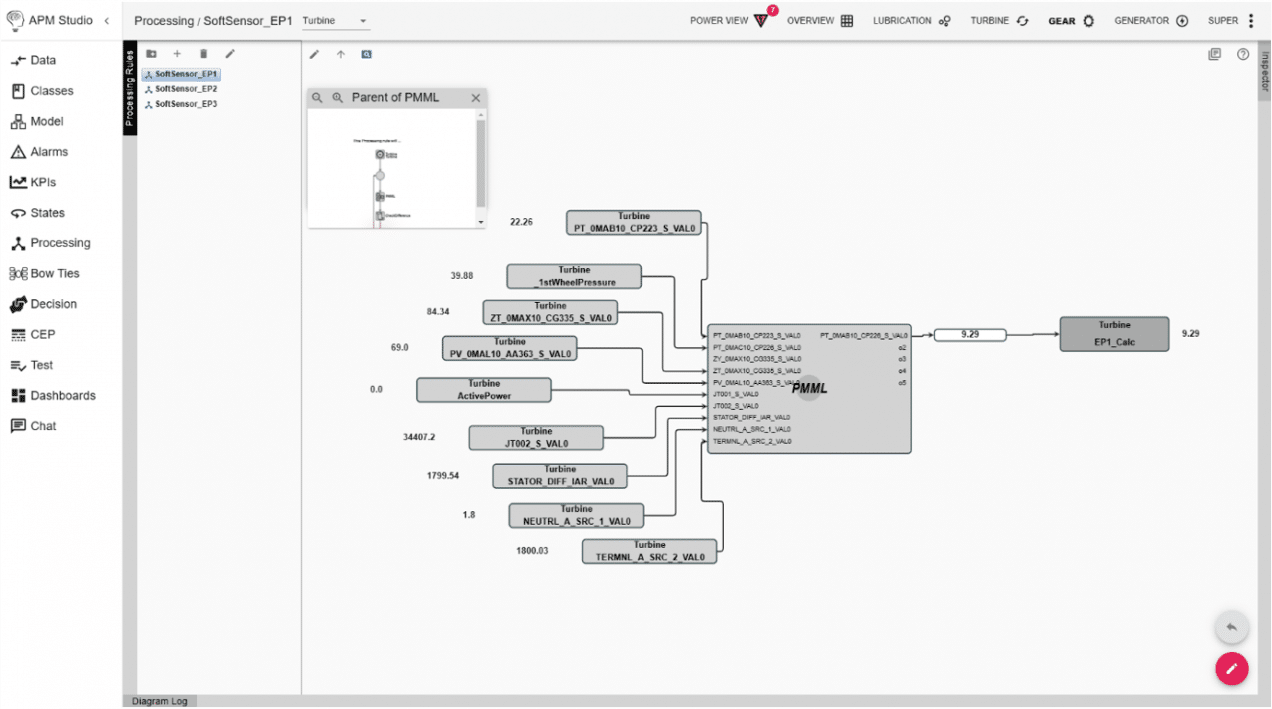
Task: Click the undo arrow floating button
Action: [1232, 627]
